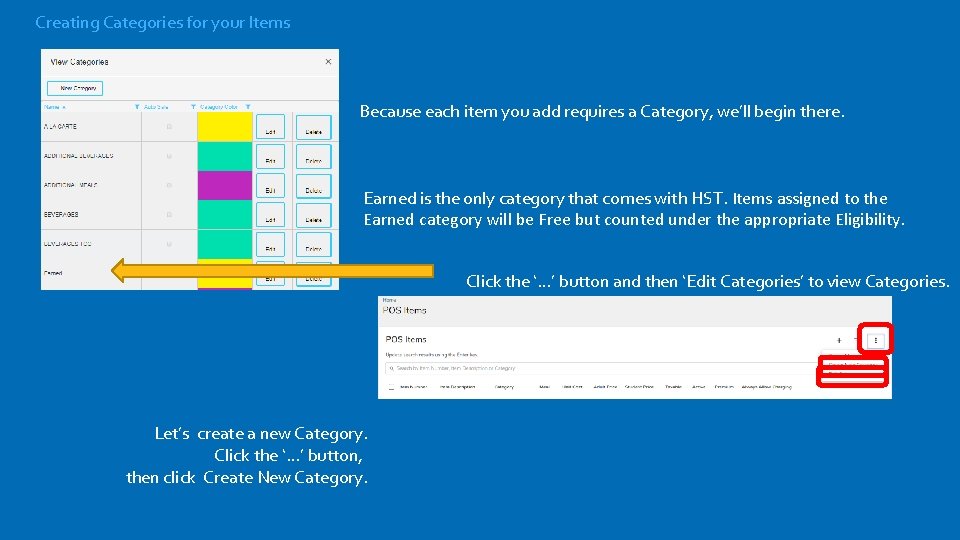The width and height of the screenshot is (960, 540).
Task: Close the View Categories dialog
Action: tap(328, 61)
